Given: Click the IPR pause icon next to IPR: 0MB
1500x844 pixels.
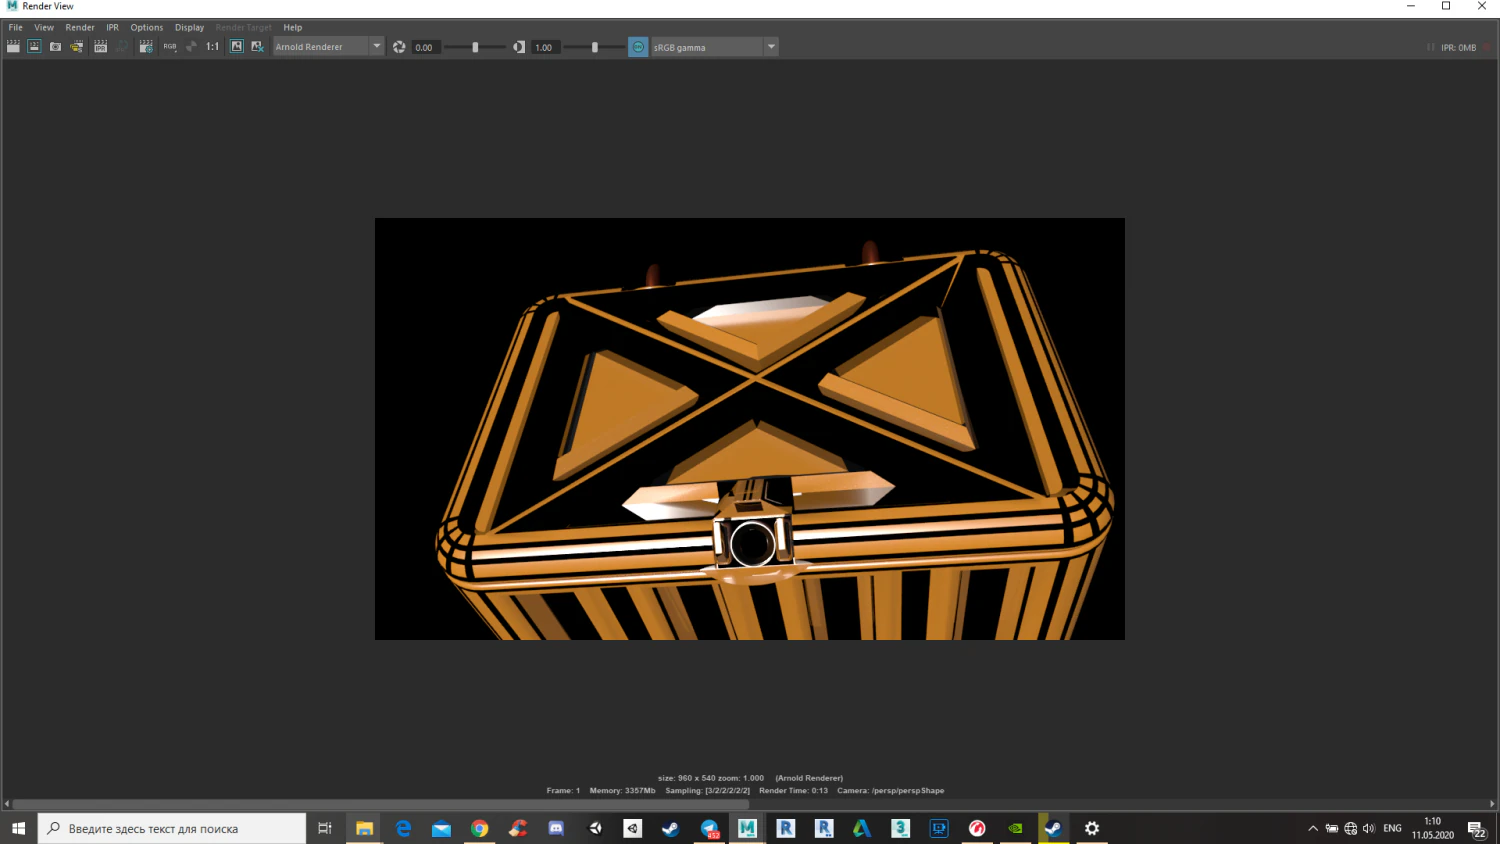Looking at the screenshot, I should [1430, 47].
